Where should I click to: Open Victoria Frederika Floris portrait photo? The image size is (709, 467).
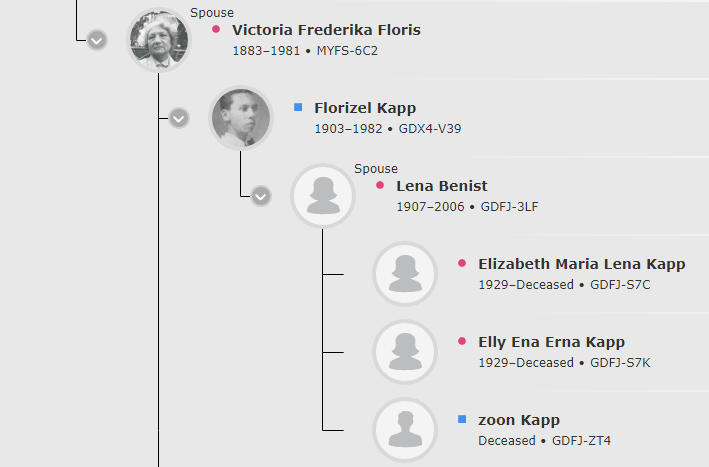pyautogui.click(x=159, y=40)
